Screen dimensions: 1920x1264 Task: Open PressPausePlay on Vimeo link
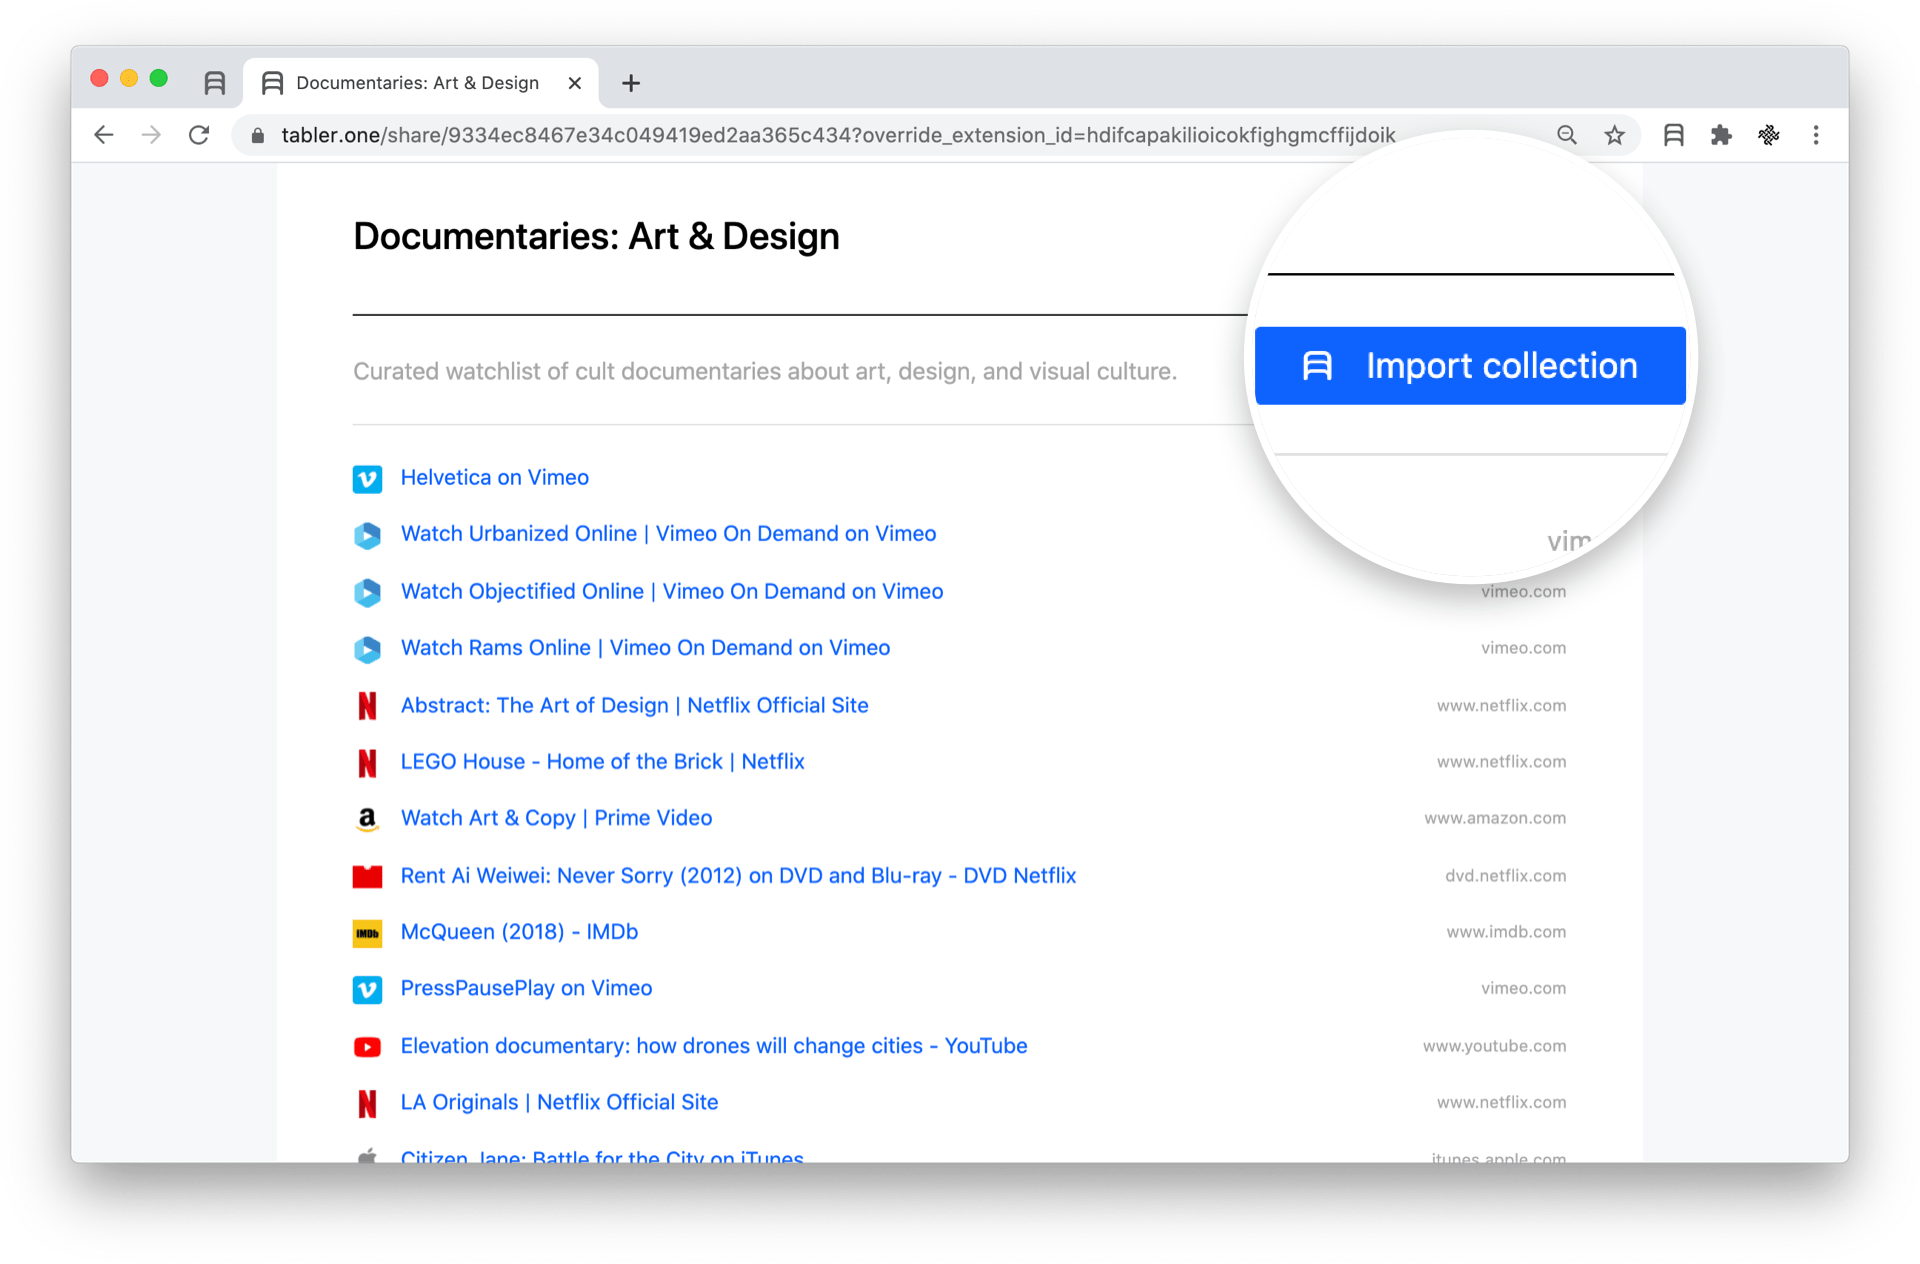(x=526, y=988)
